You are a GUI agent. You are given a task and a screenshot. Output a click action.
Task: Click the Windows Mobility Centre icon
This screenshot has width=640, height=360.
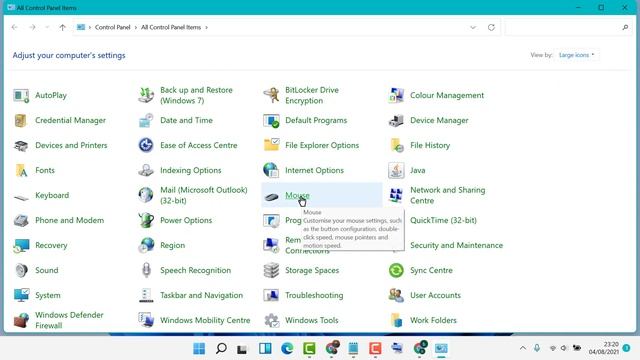click(x=146, y=320)
